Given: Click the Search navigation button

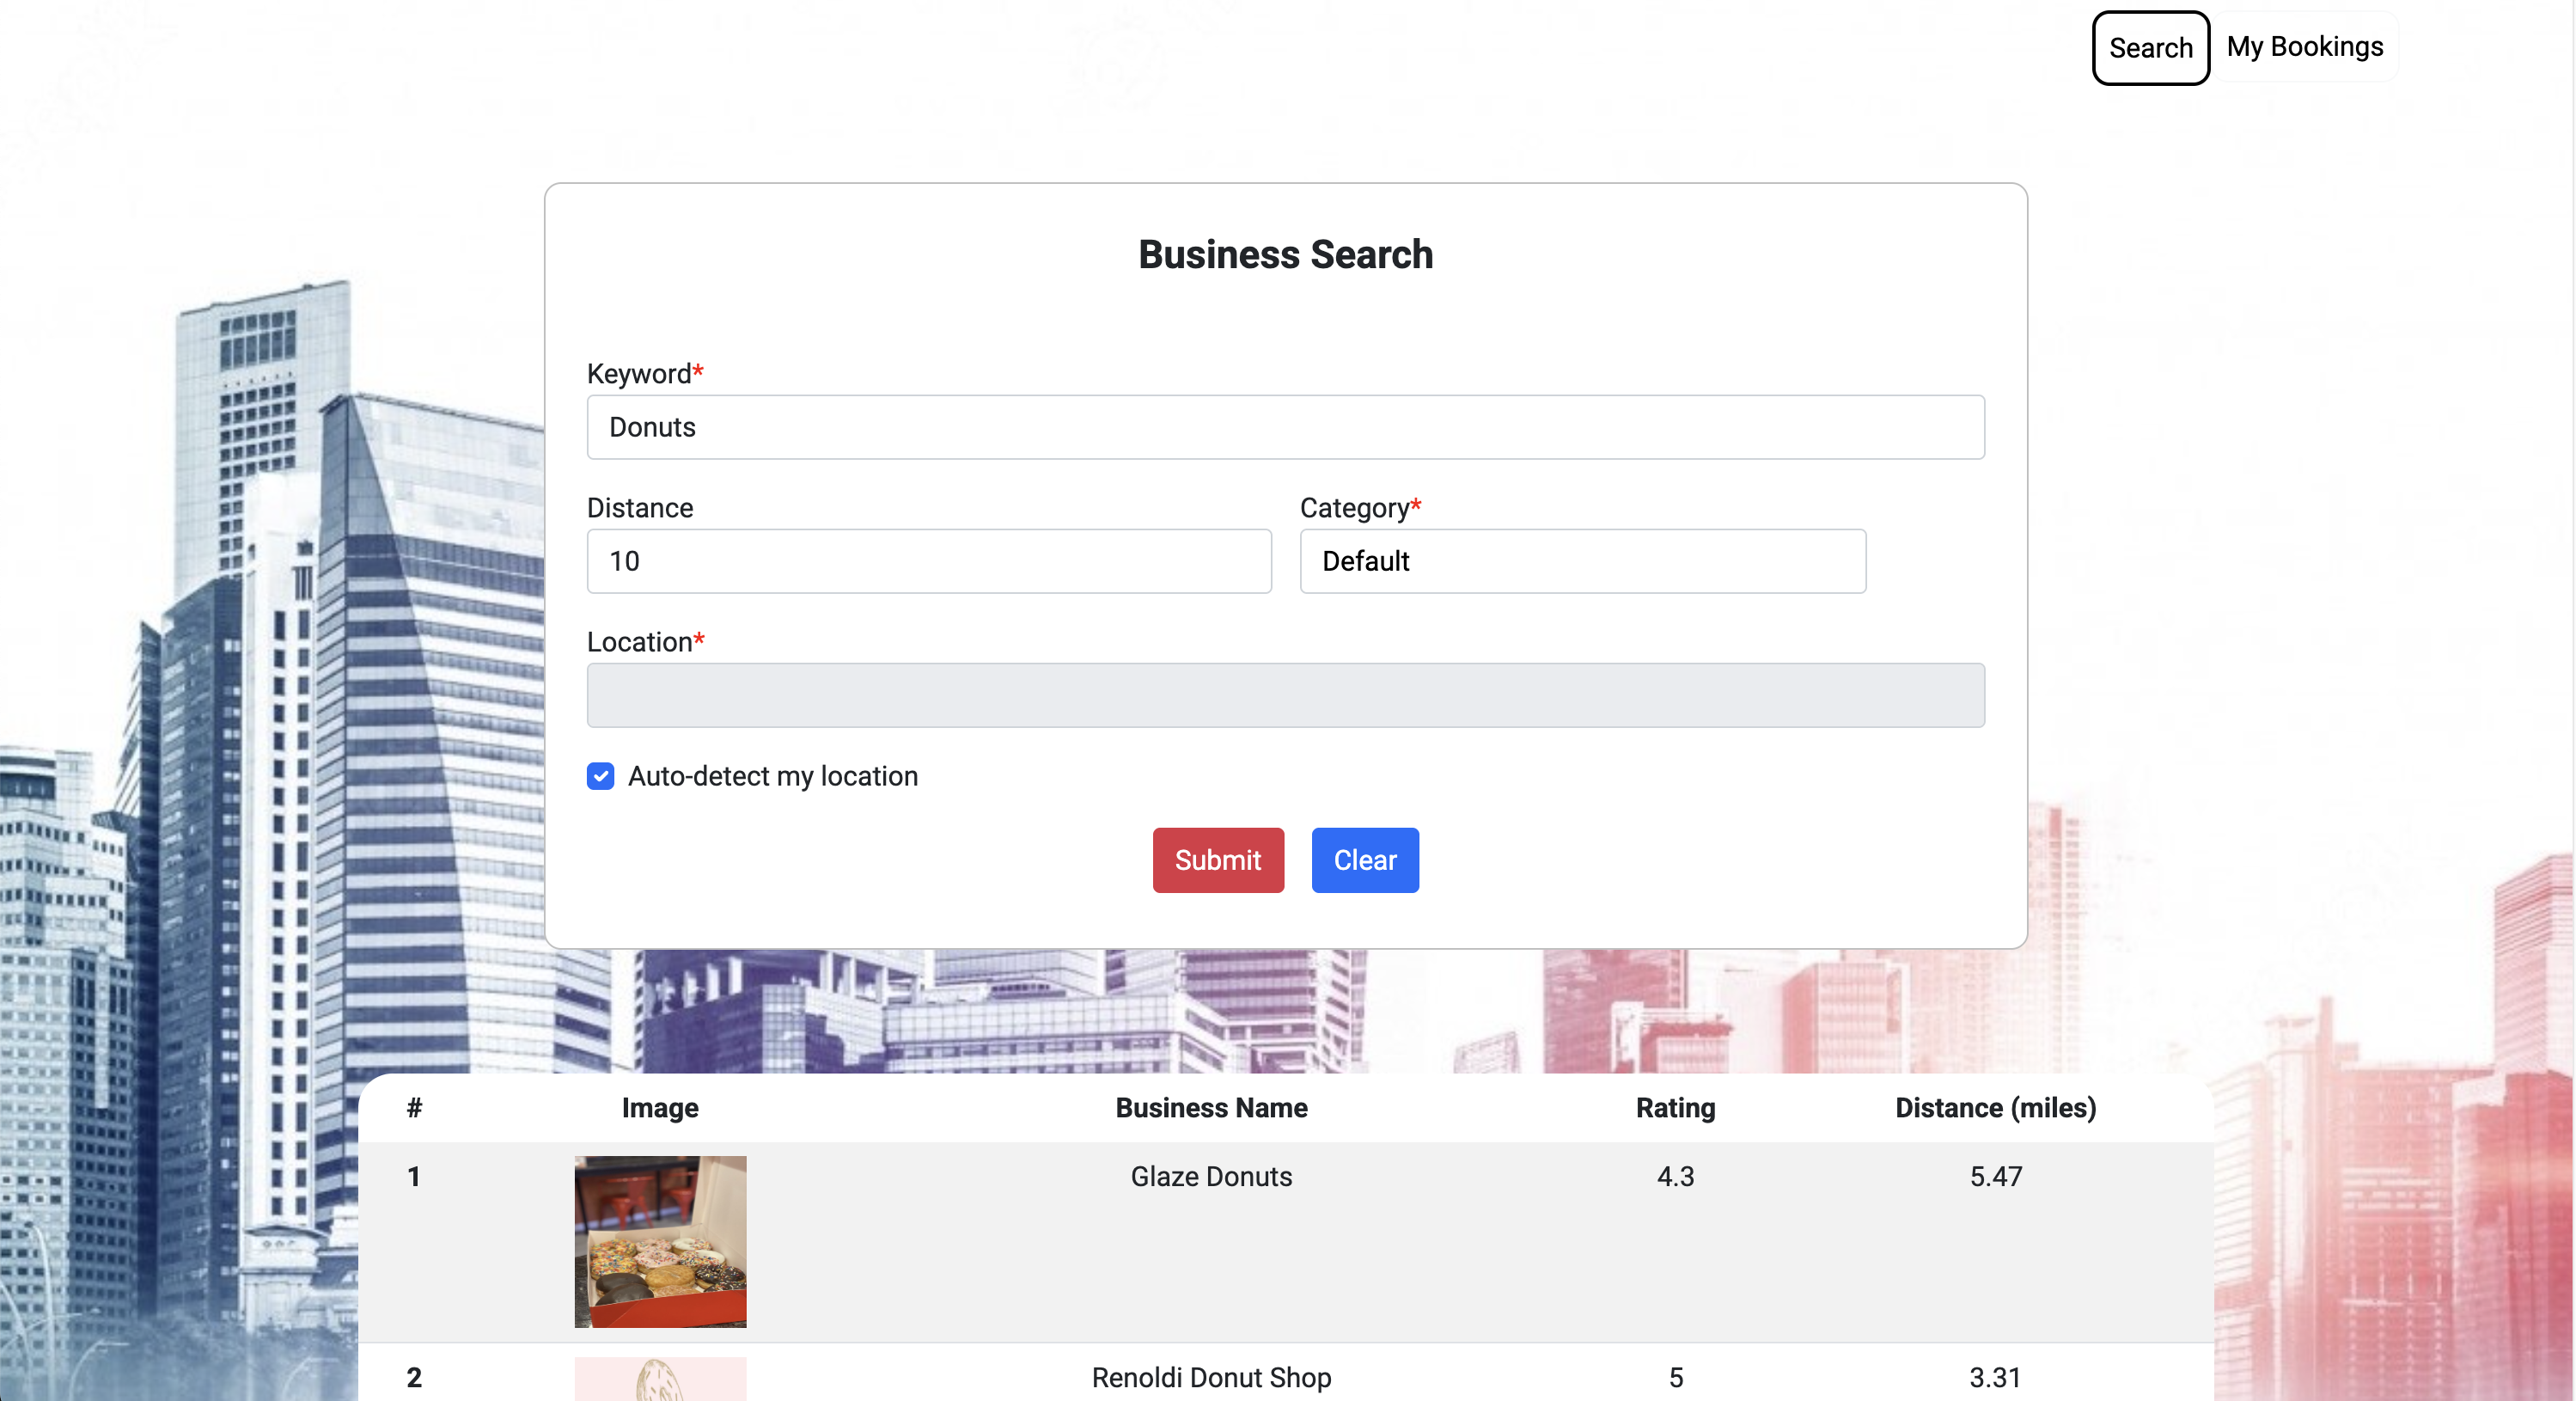Looking at the screenshot, I should click(x=2149, y=47).
